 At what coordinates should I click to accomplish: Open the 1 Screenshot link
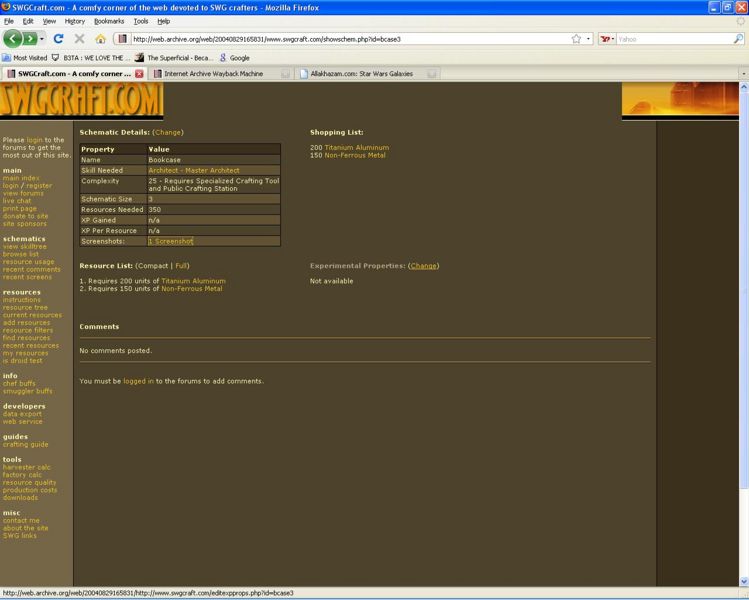tap(170, 241)
